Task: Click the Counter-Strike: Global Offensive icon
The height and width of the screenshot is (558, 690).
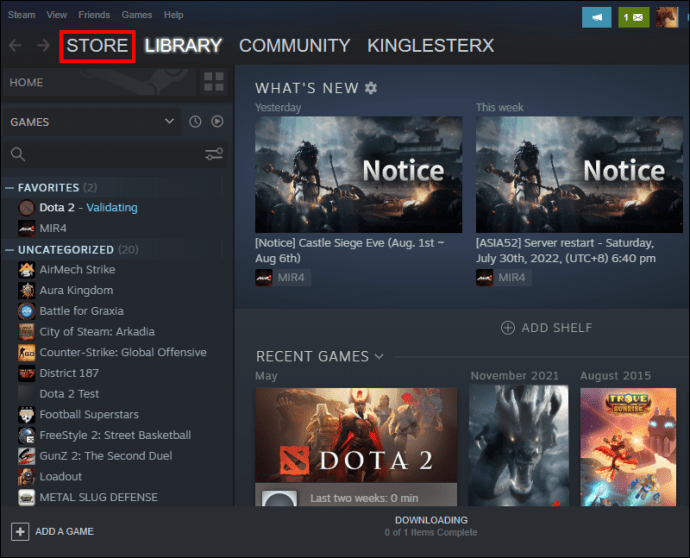Action: point(26,352)
